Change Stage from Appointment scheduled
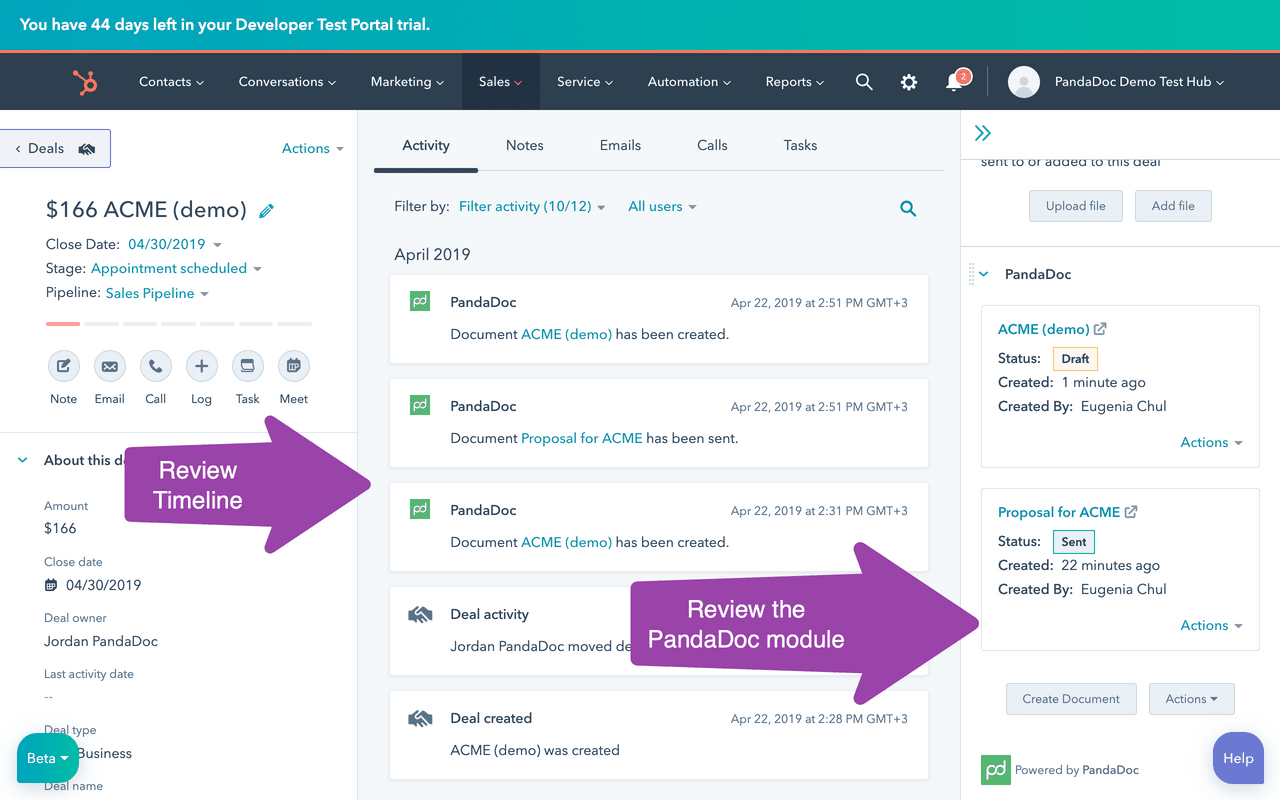 click(176, 268)
